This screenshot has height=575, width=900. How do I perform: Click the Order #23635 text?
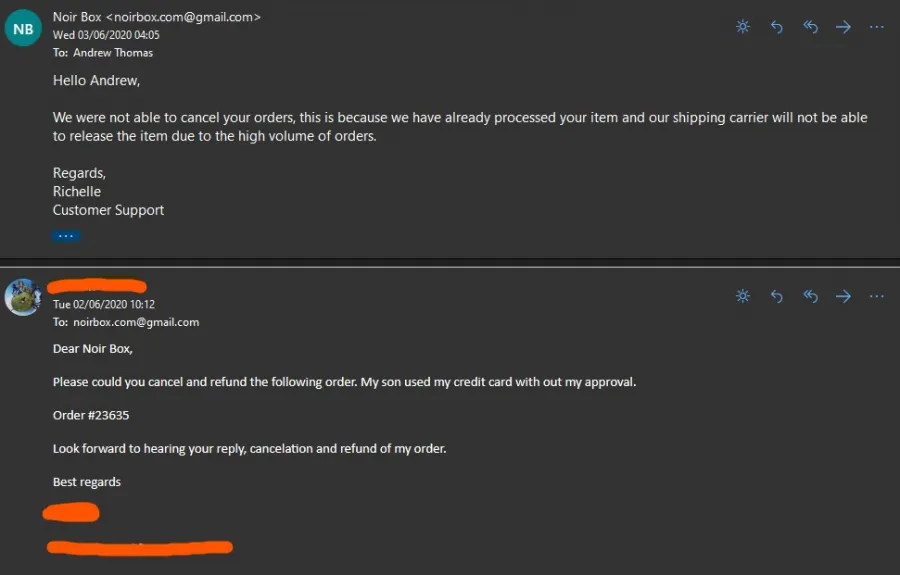click(91, 415)
